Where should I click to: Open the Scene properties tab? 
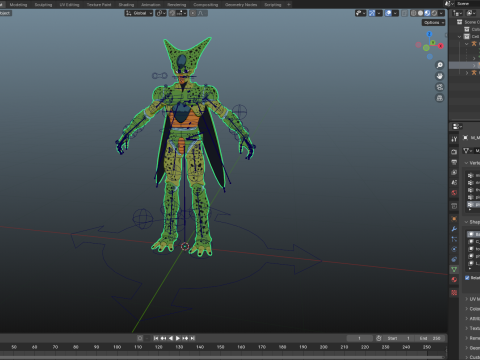[x=454, y=183]
